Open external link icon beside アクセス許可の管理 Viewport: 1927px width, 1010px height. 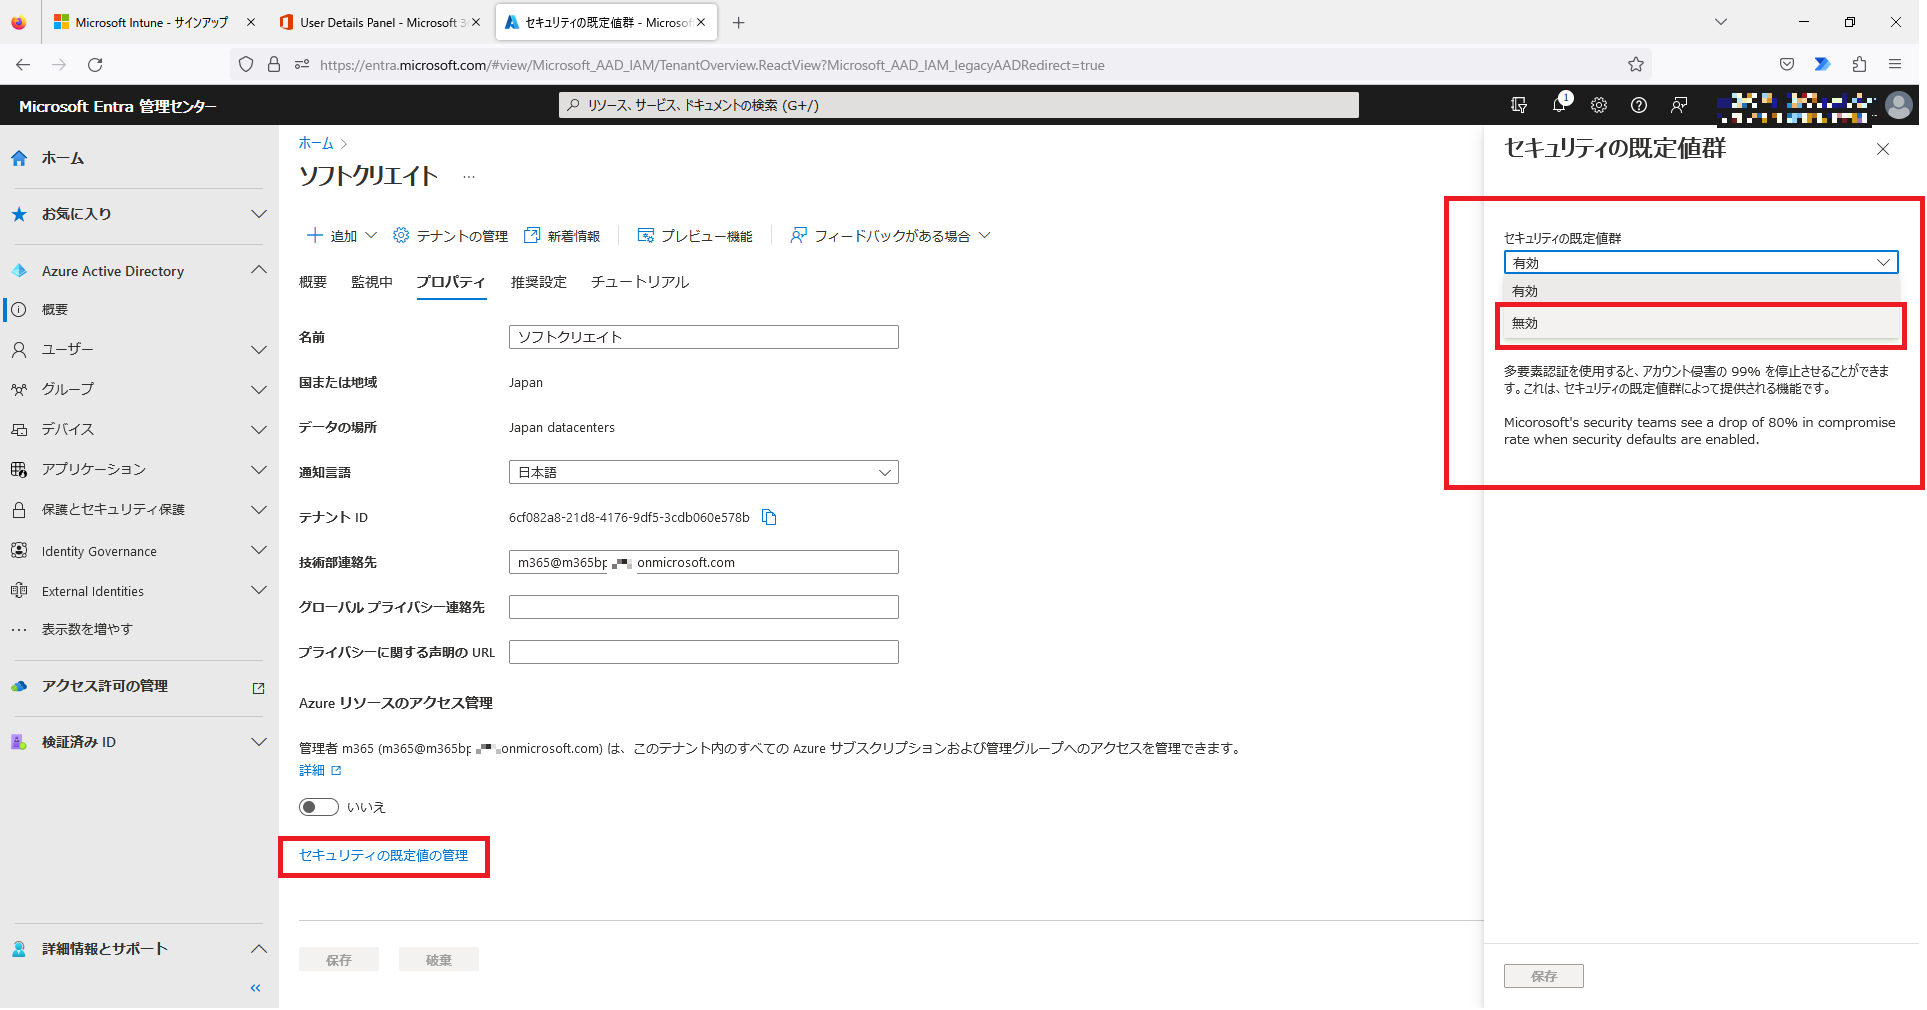pos(259,688)
